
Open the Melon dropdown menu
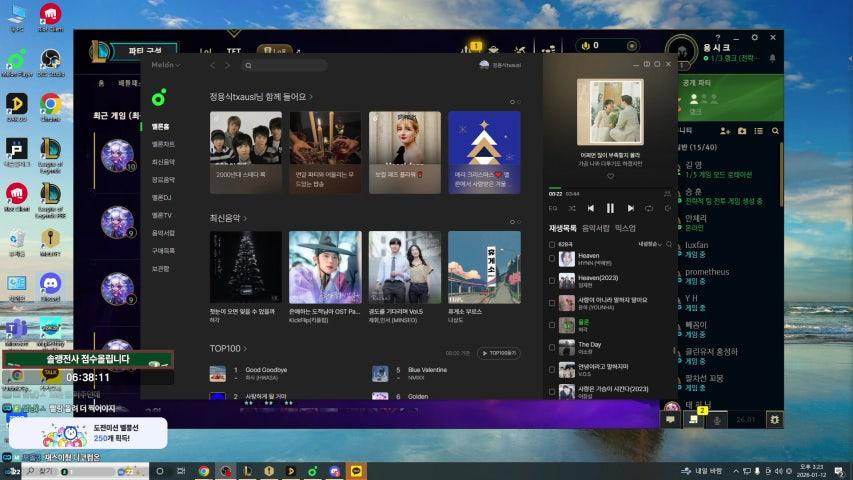165,65
